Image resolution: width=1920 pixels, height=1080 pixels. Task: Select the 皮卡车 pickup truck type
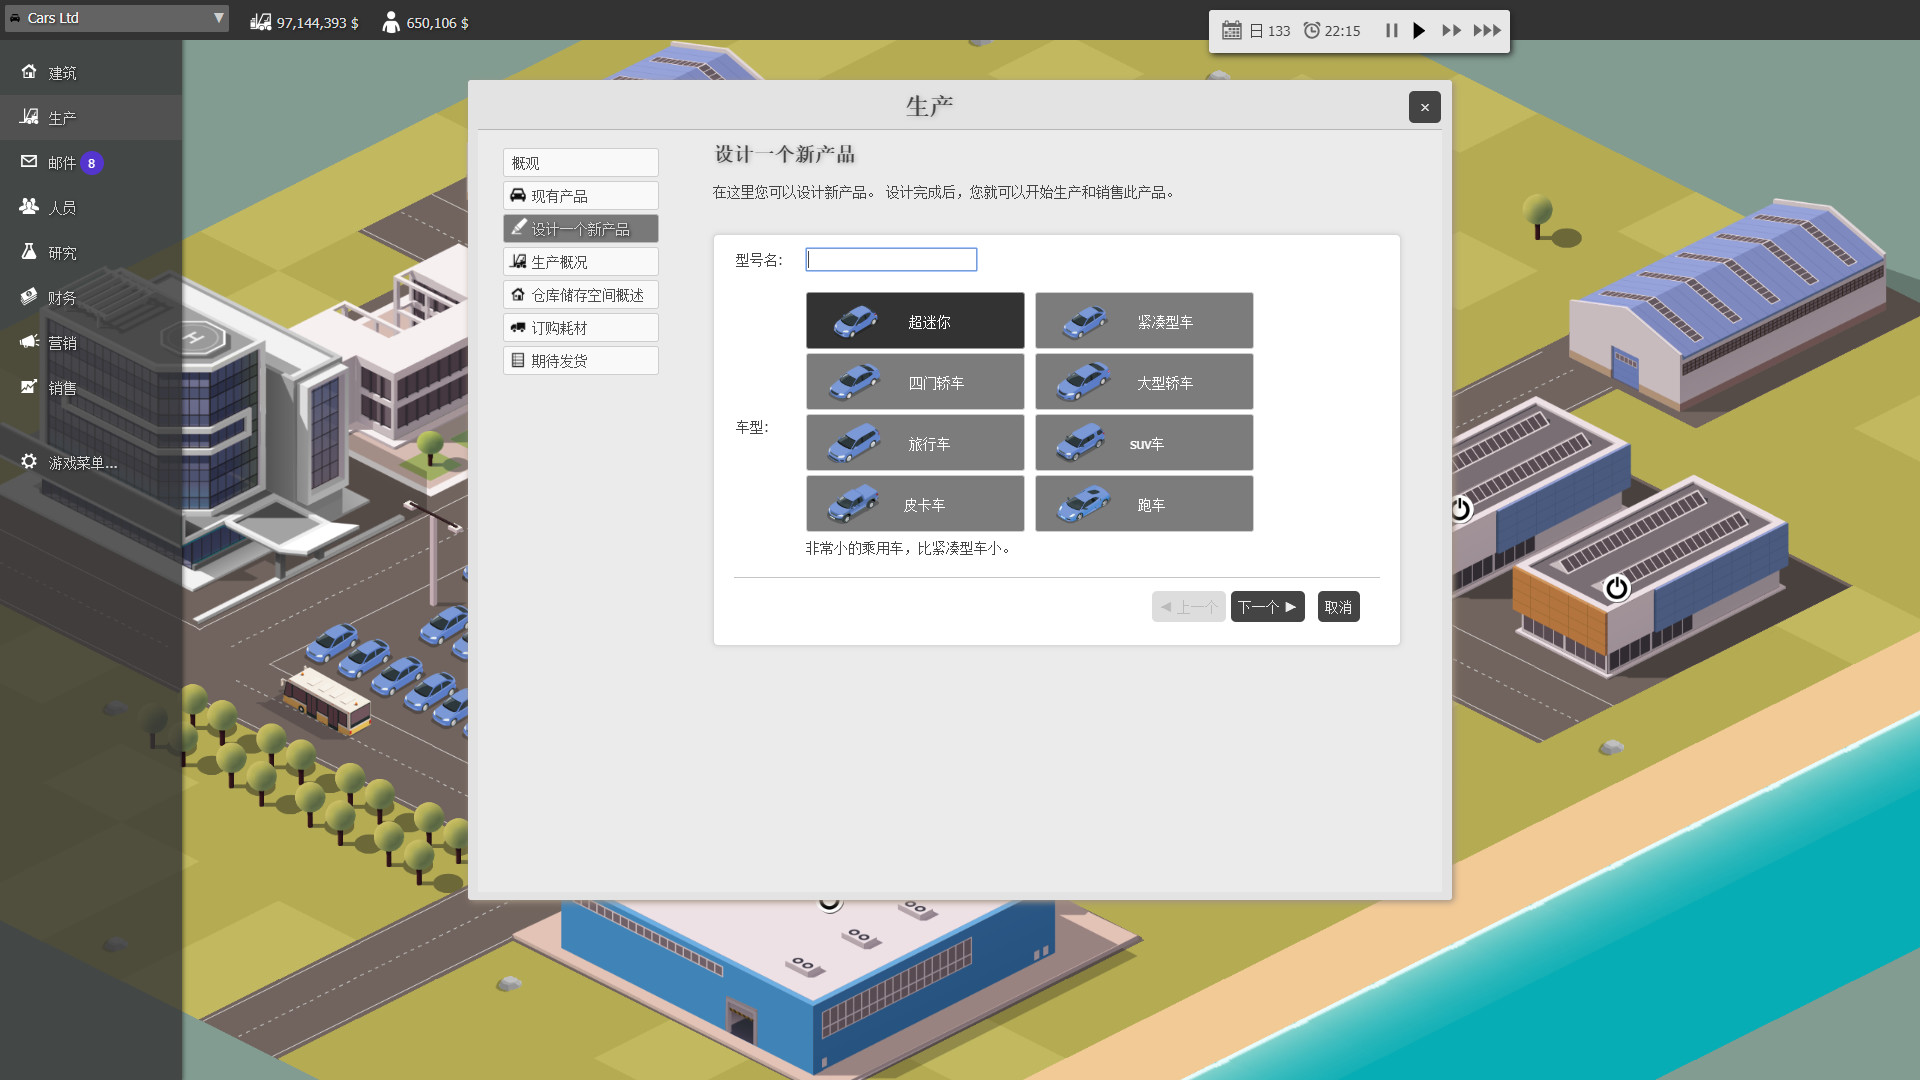(x=915, y=504)
